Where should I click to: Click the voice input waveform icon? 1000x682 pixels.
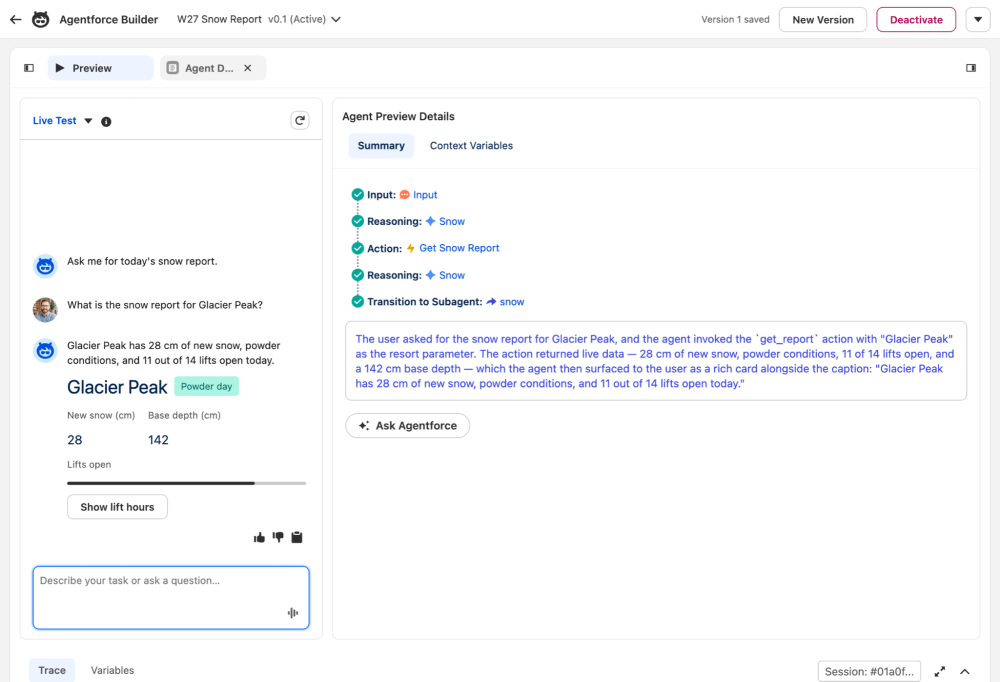tap(293, 613)
